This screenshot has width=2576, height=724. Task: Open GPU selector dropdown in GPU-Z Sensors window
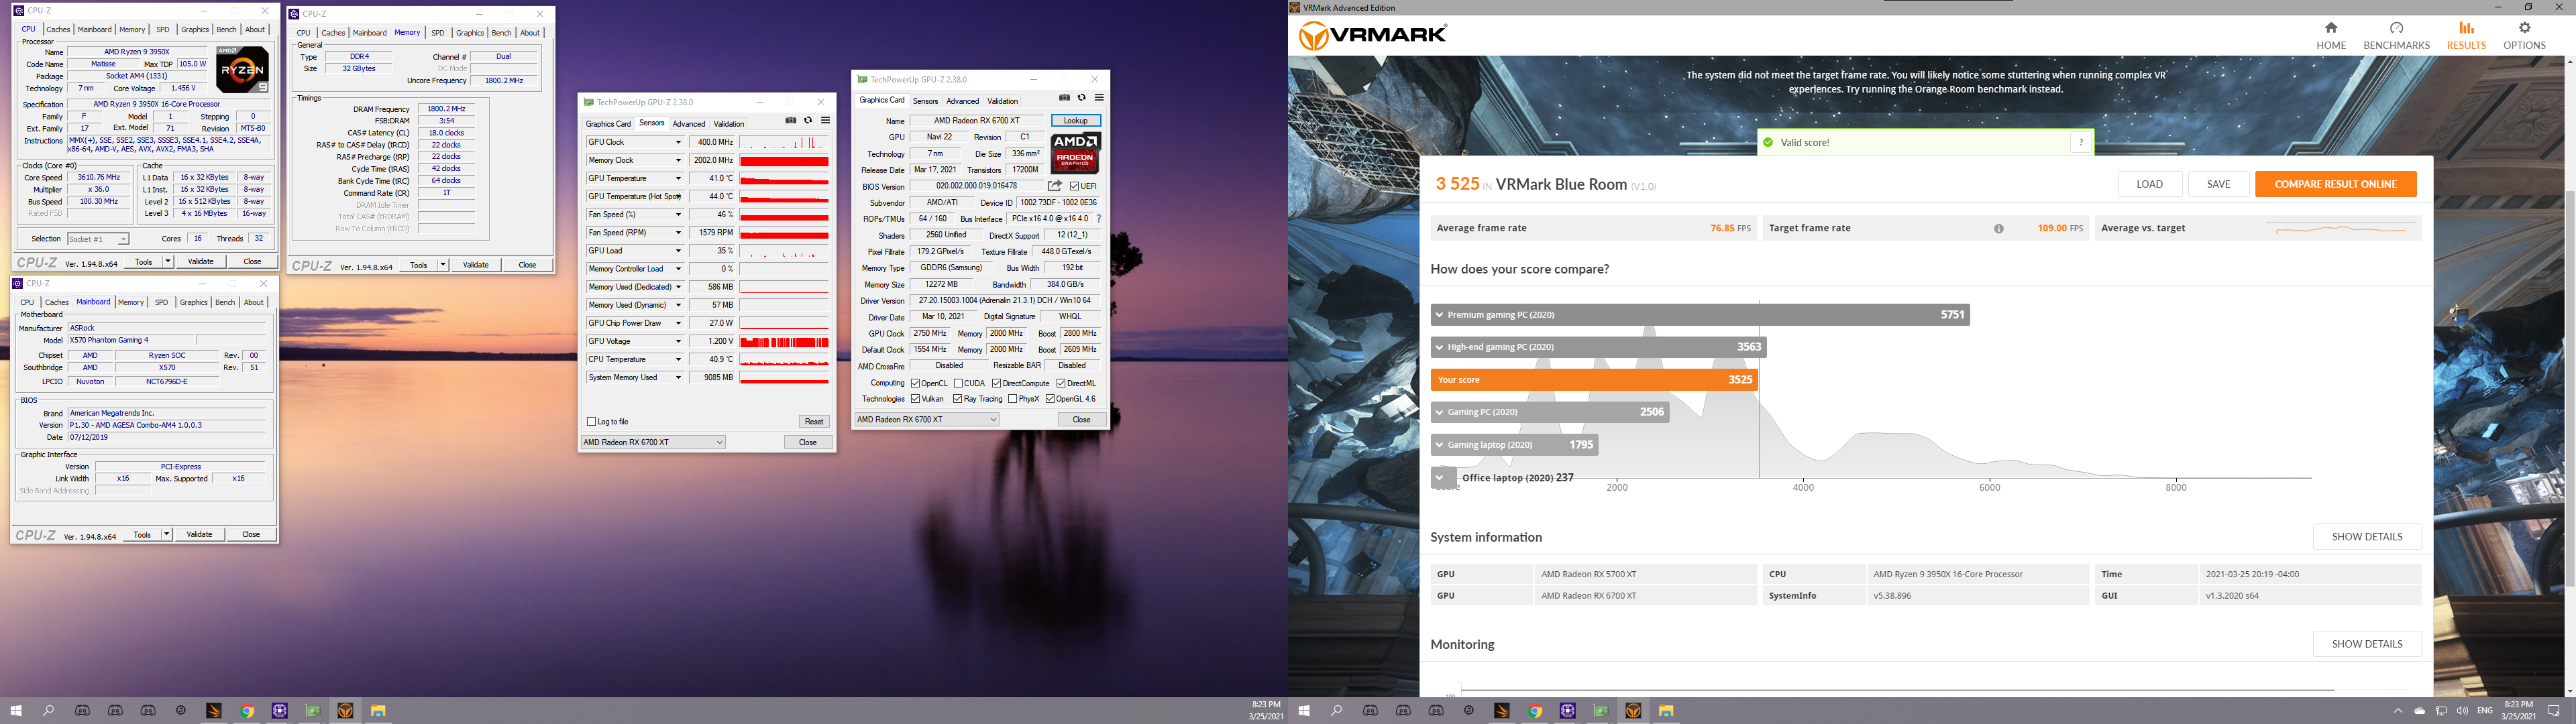pos(654,442)
